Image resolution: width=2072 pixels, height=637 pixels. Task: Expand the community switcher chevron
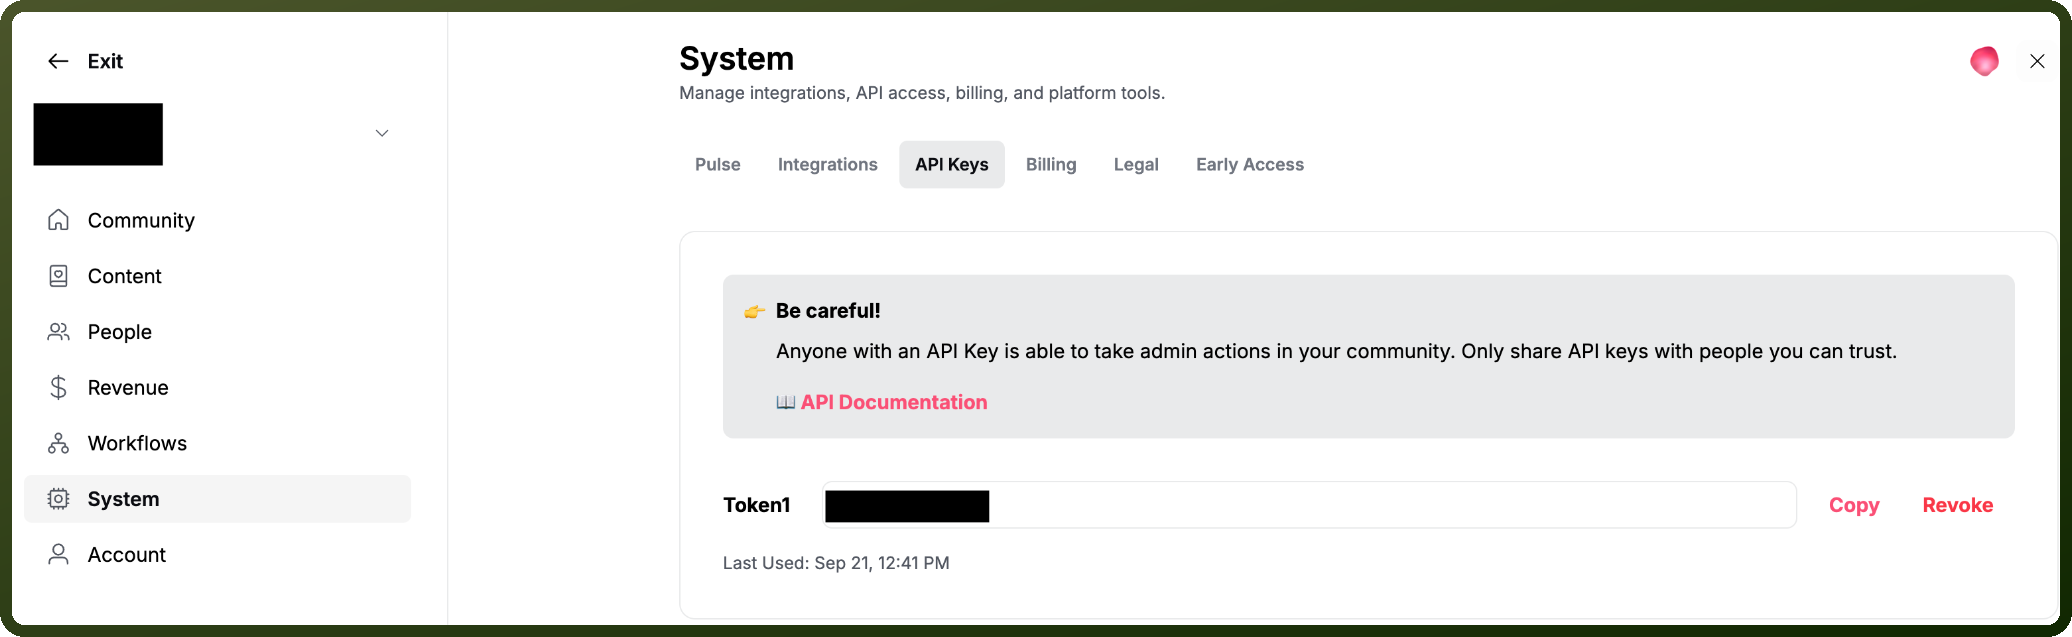click(382, 133)
